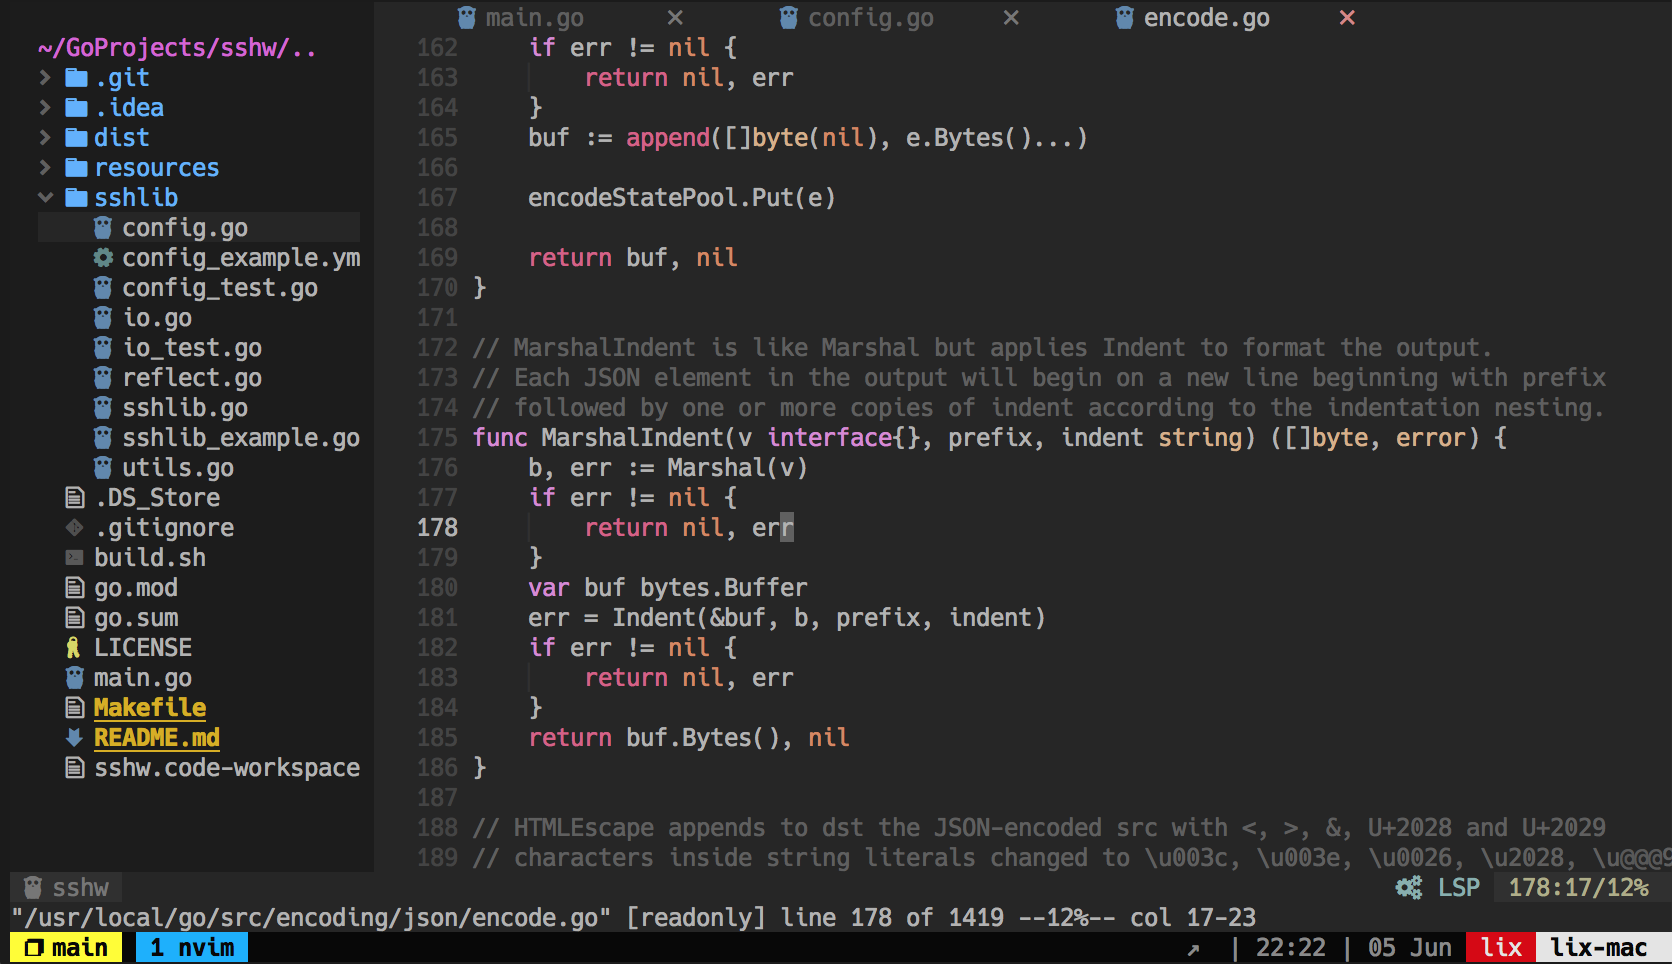
Task: Expand the dist folder chevron
Action: point(45,137)
